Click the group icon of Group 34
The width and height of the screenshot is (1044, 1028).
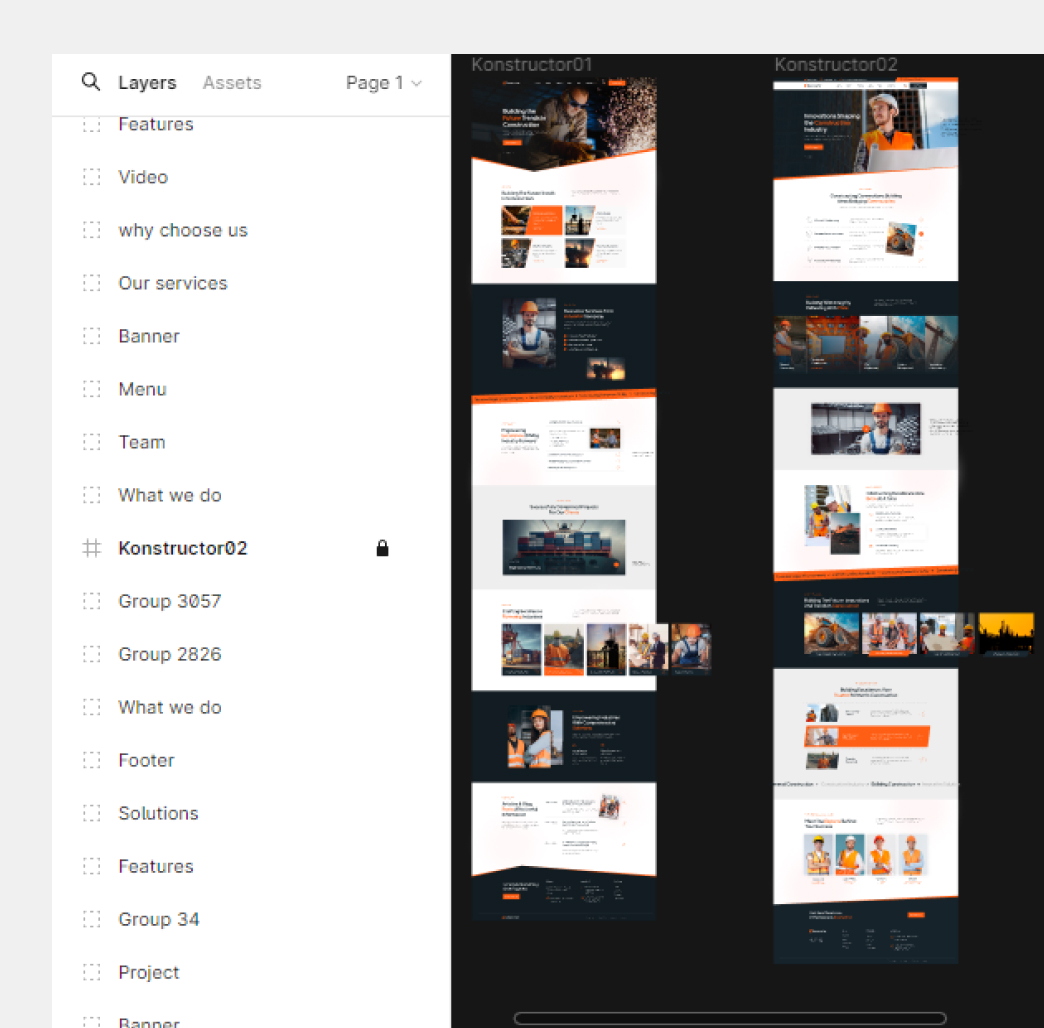click(91, 919)
